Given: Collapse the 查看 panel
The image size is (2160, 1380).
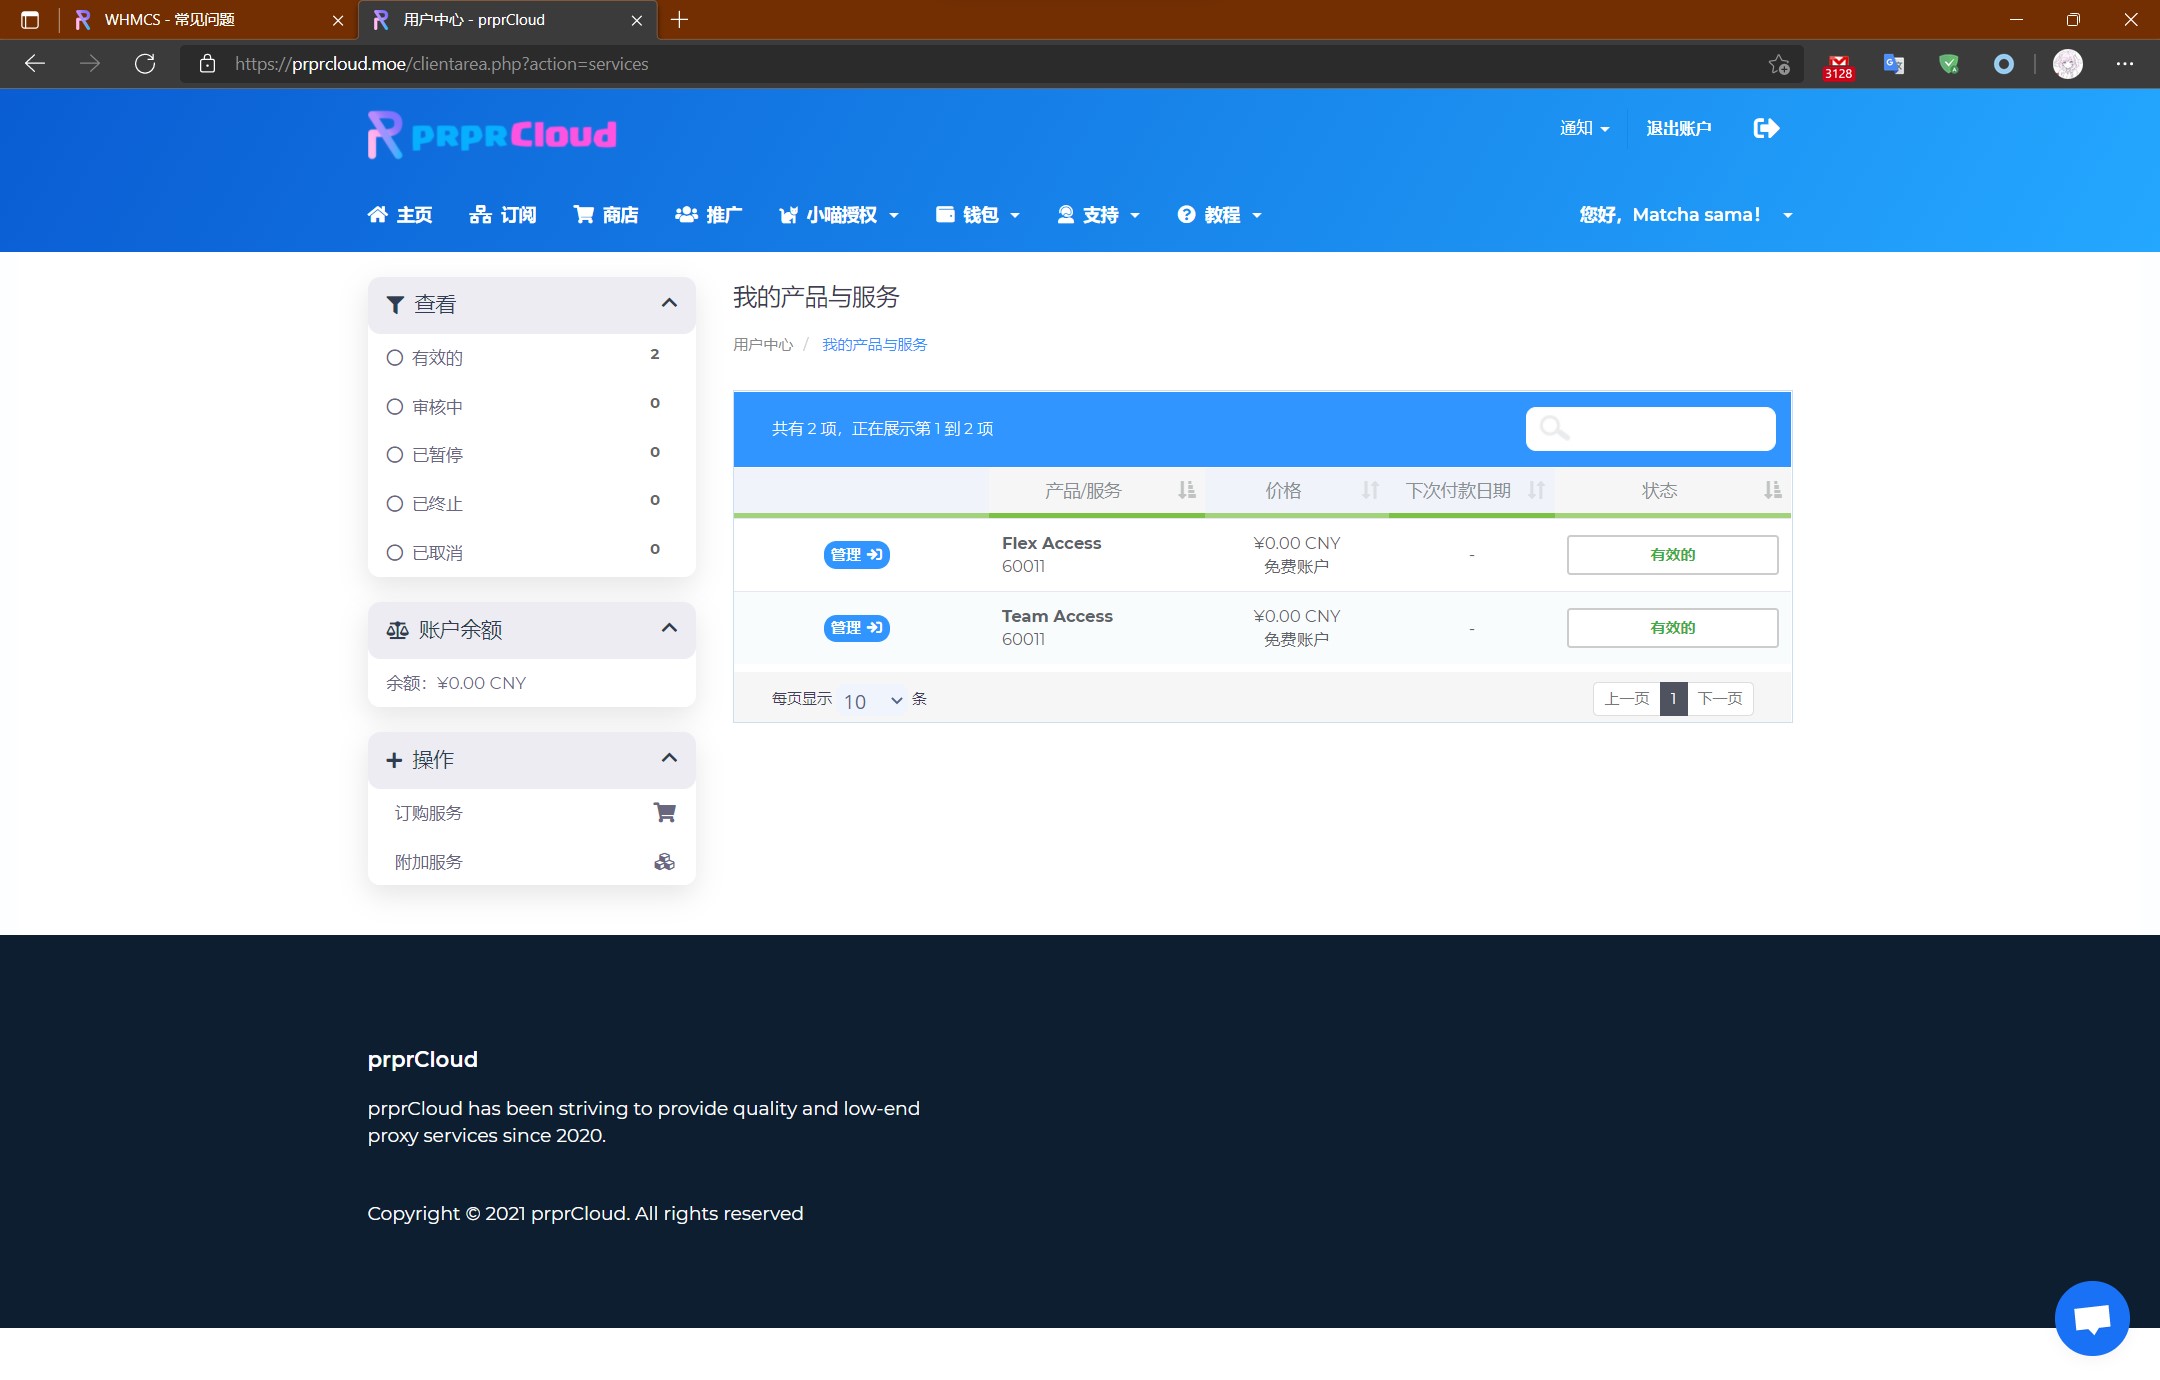Looking at the screenshot, I should 669,303.
